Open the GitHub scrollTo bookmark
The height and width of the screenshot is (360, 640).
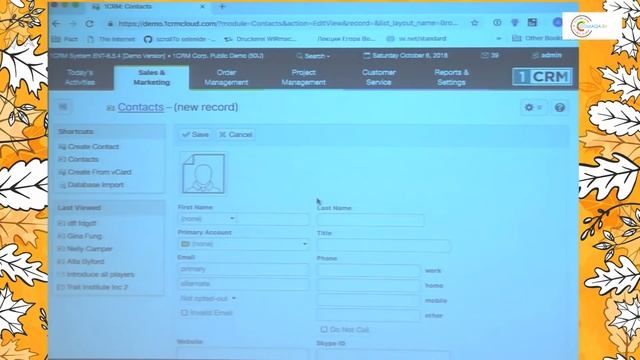click(180, 39)
